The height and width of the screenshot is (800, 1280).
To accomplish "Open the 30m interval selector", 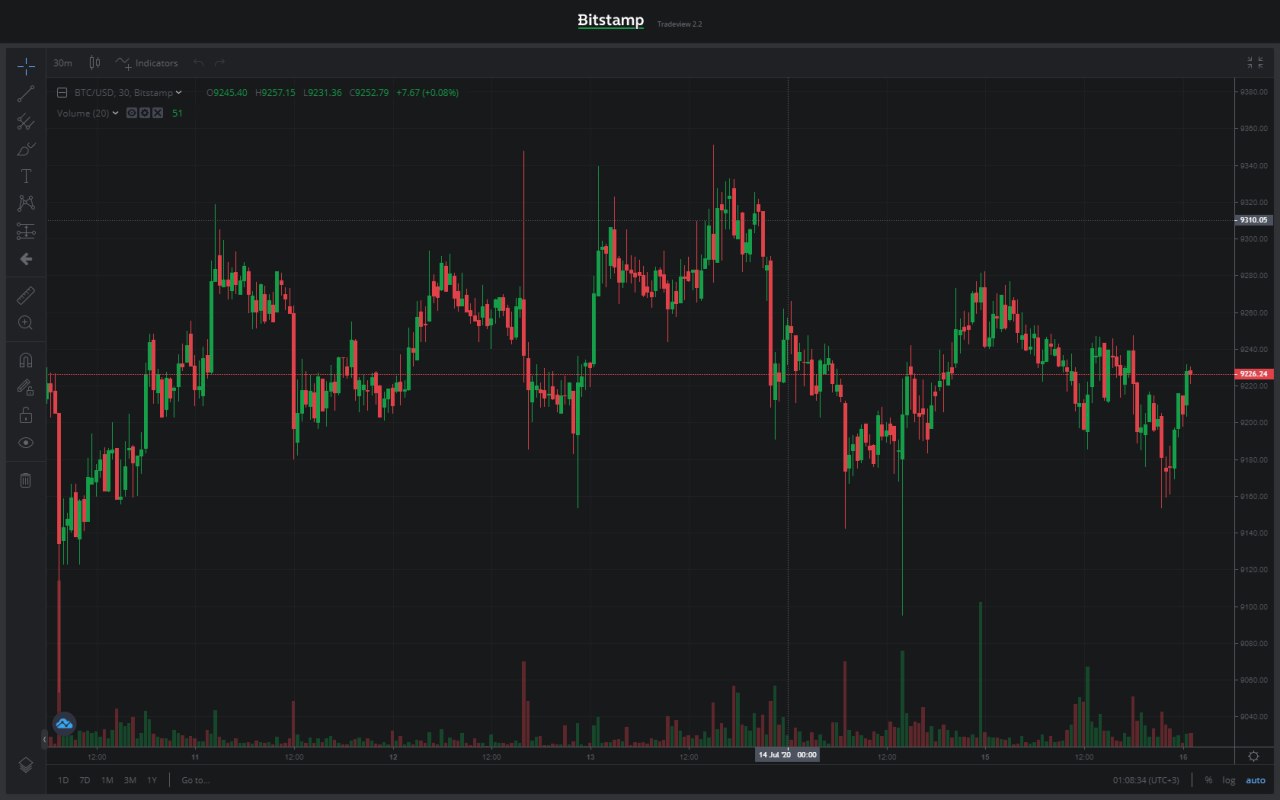I will (62, 63).
